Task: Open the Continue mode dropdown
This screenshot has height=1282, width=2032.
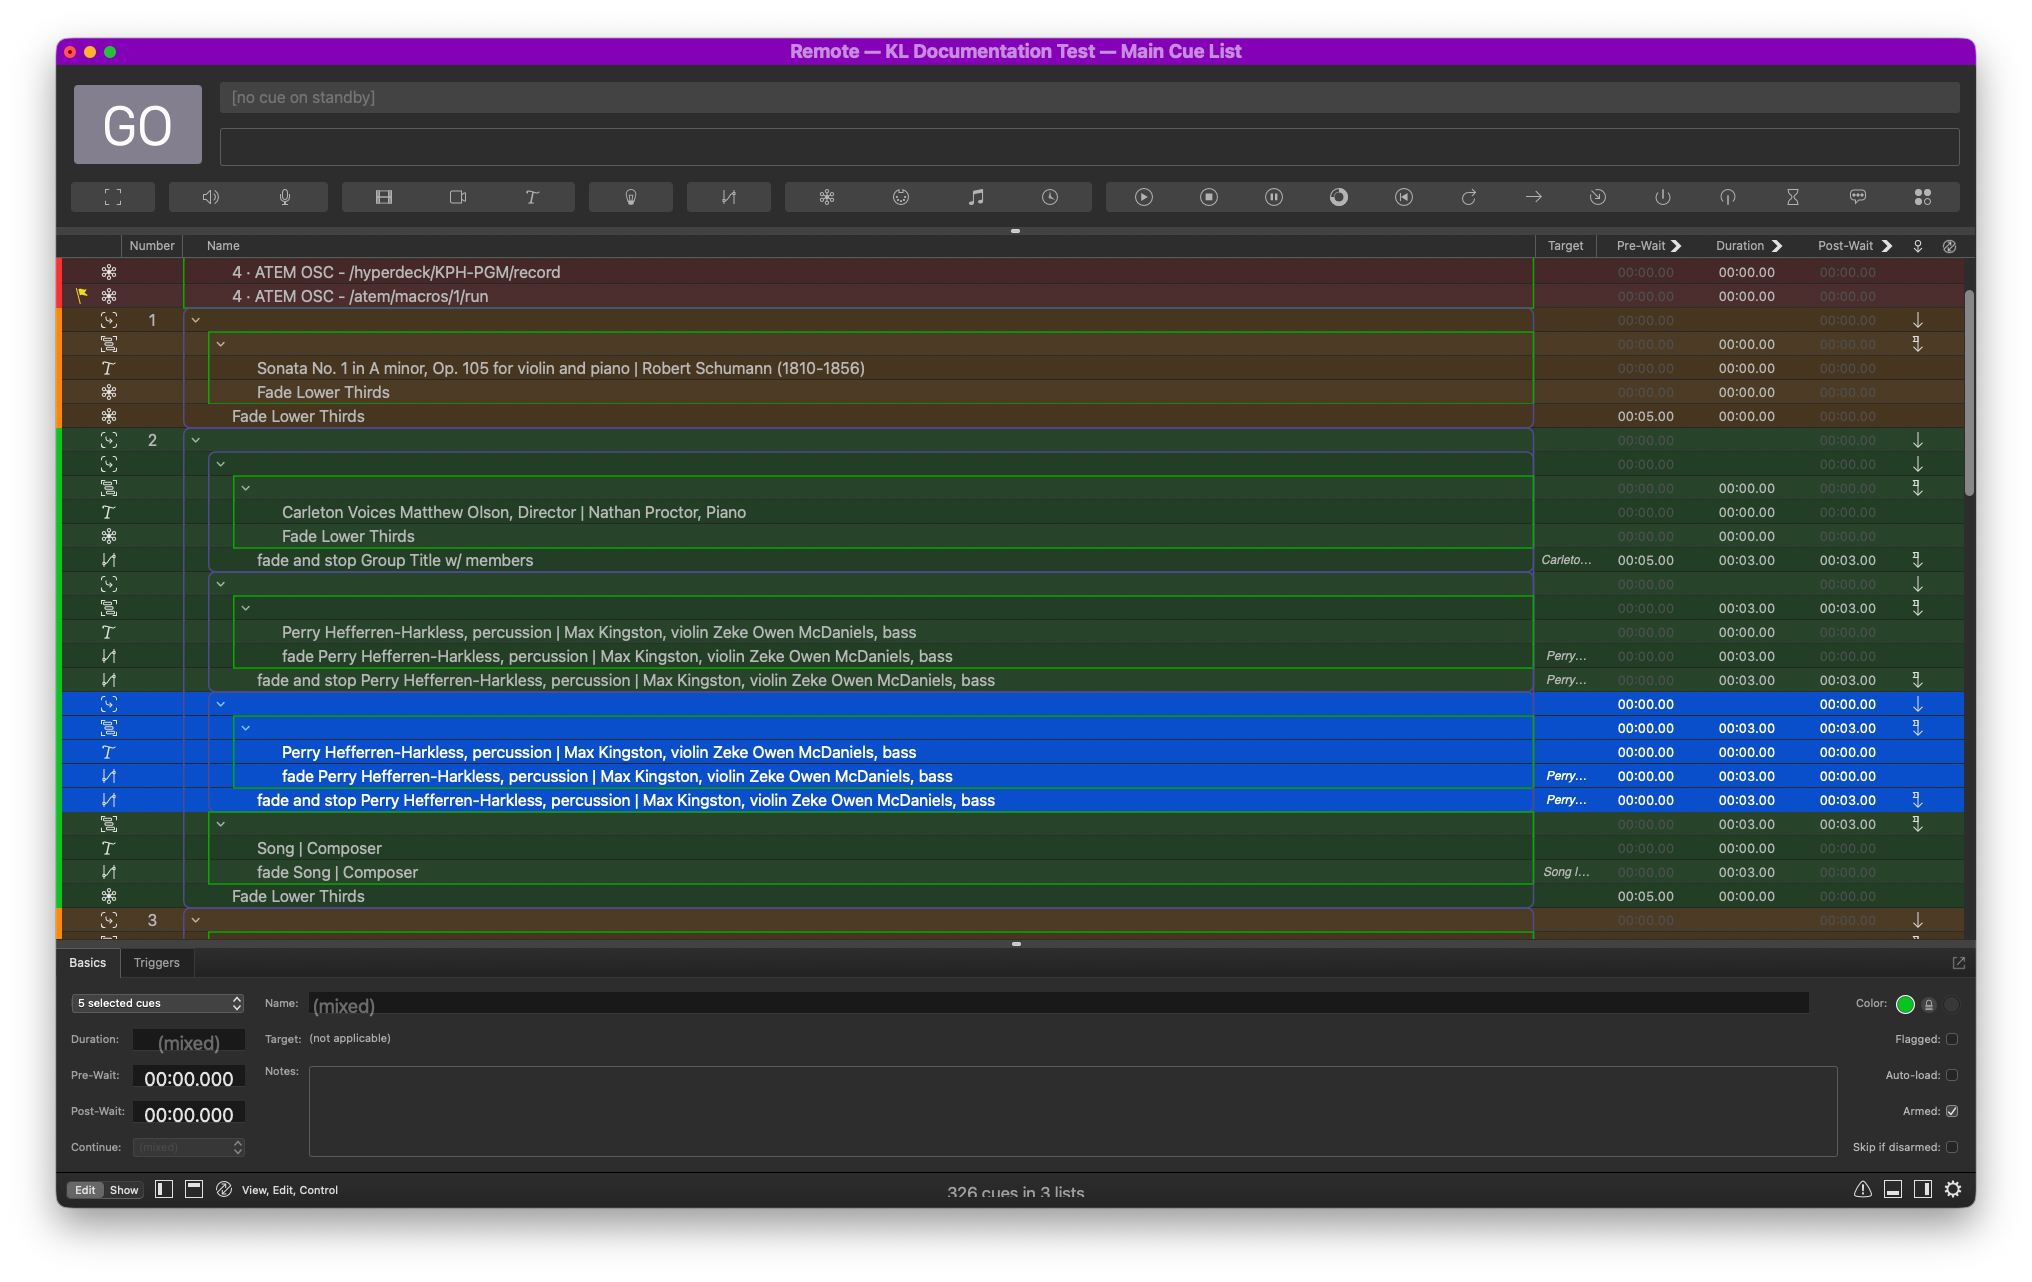Action: 189,1147
